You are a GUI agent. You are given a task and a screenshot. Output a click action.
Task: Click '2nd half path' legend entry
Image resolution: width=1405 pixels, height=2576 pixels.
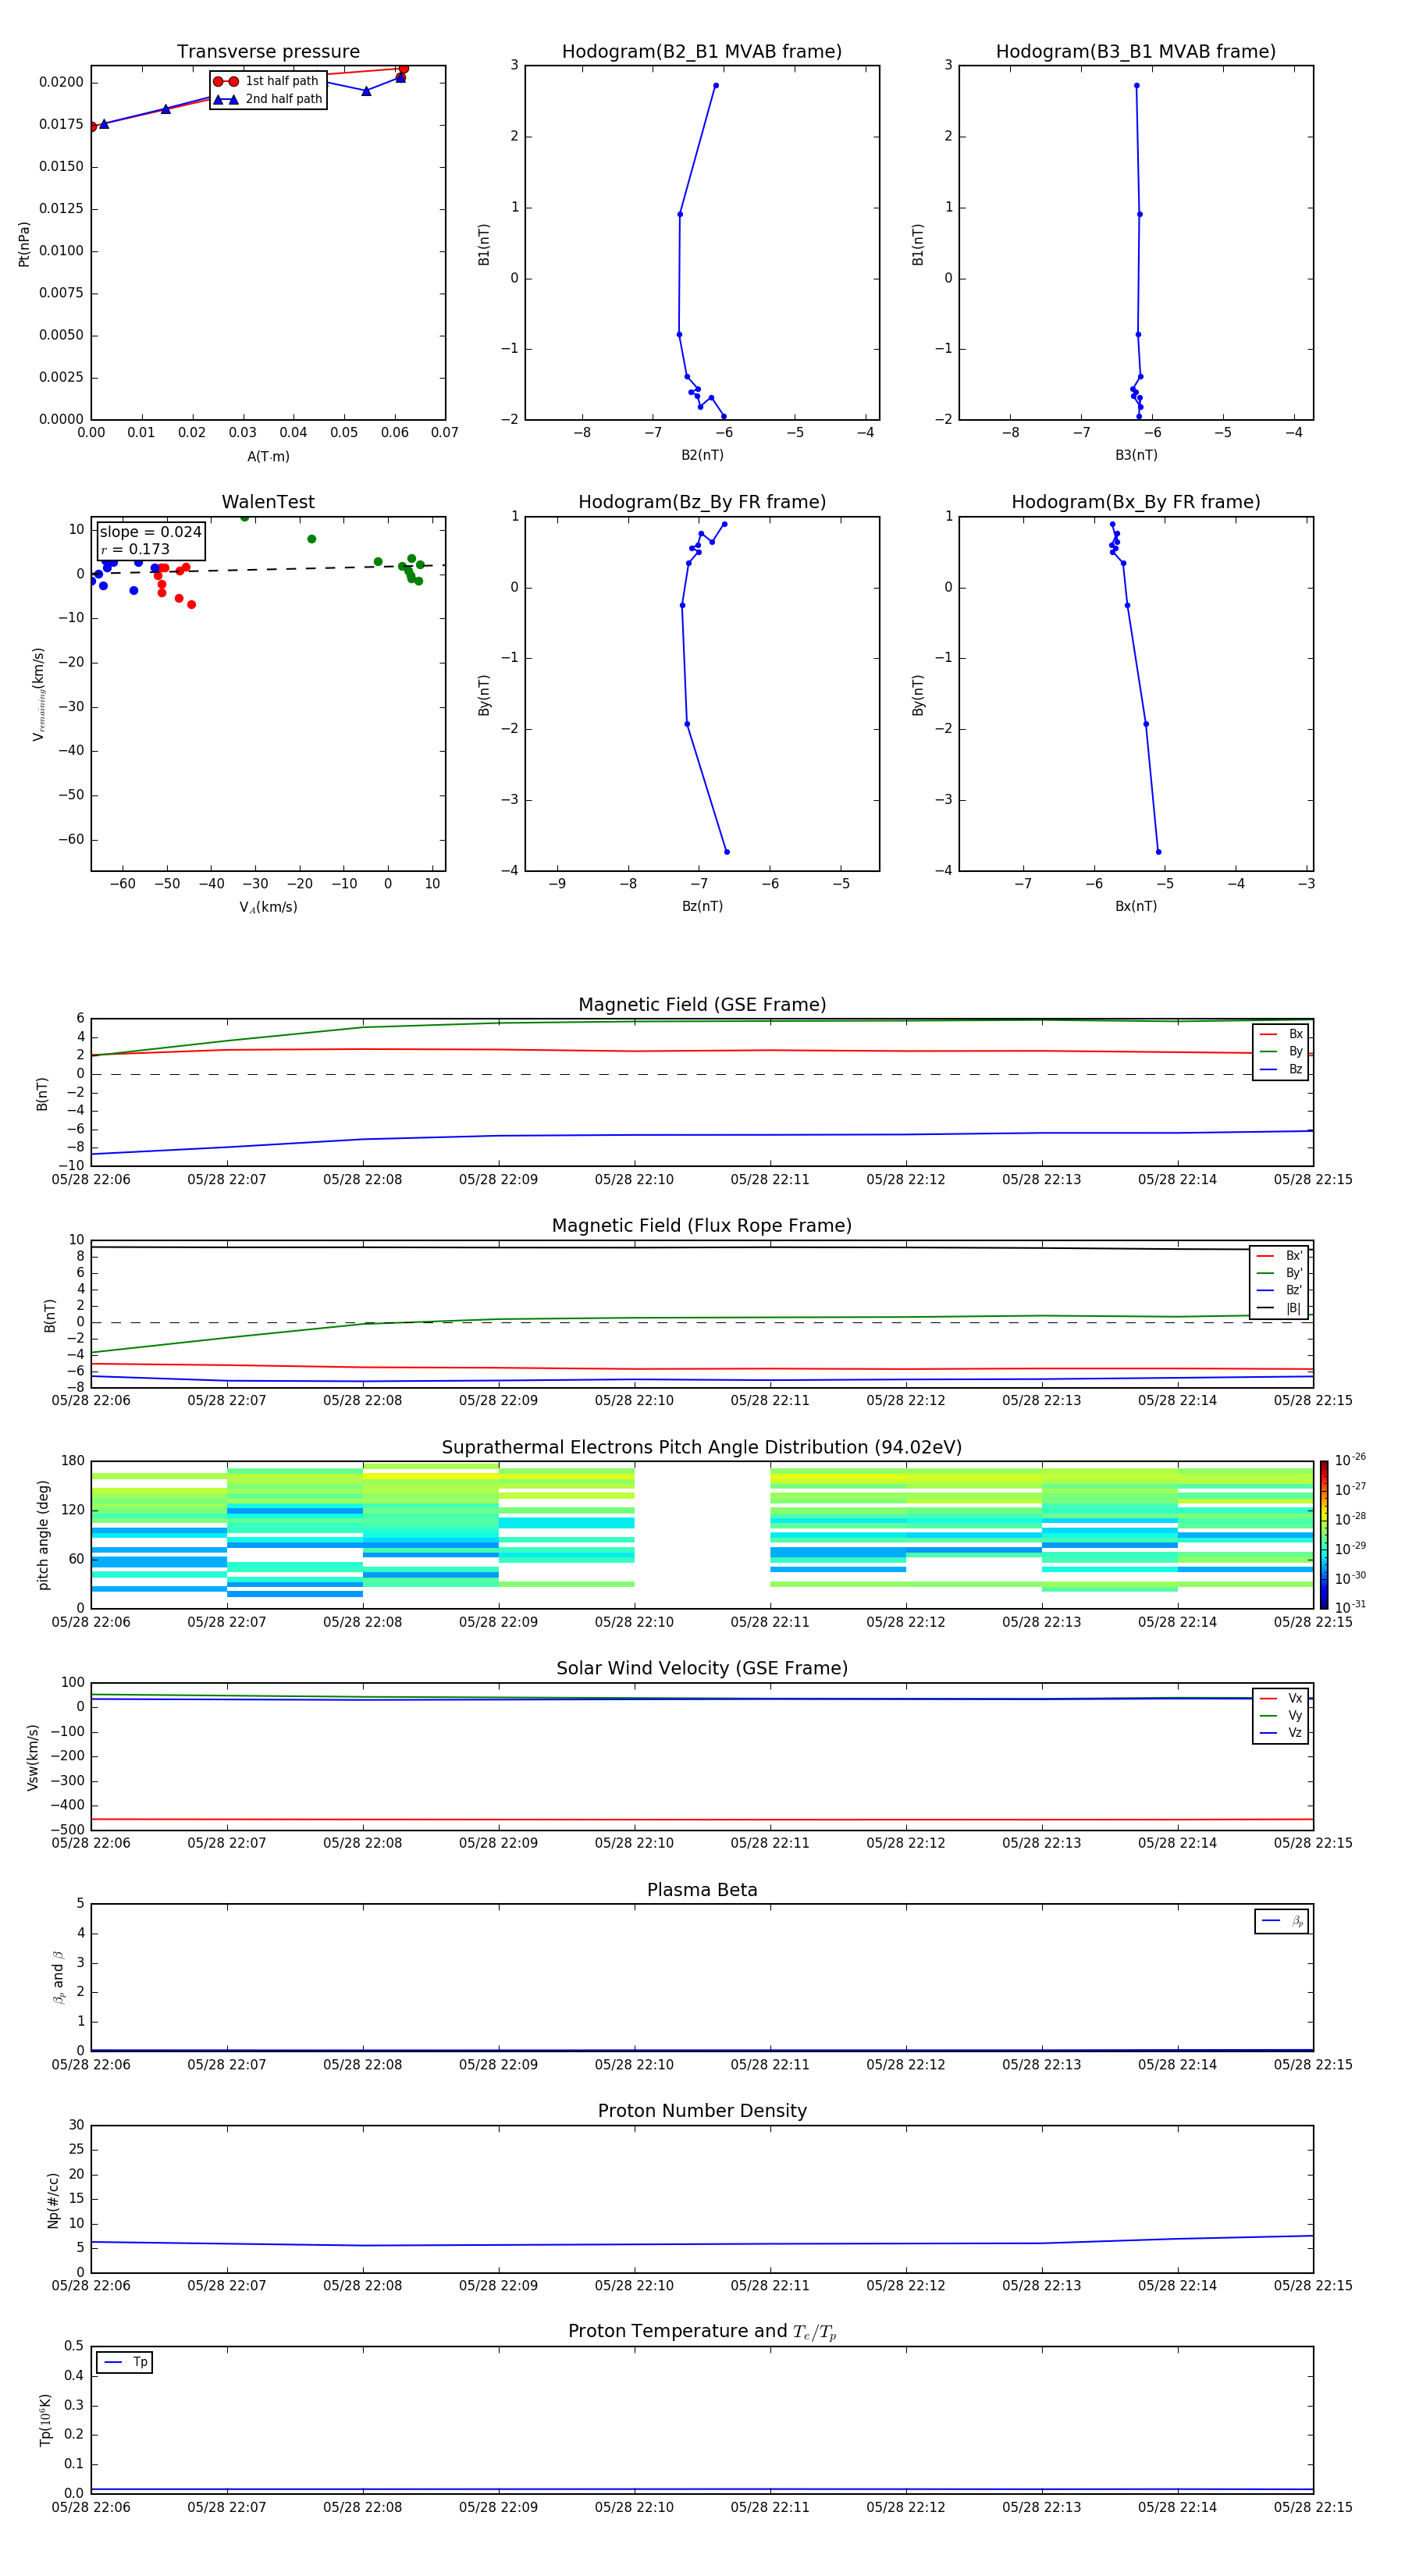(x=268, y=99)
